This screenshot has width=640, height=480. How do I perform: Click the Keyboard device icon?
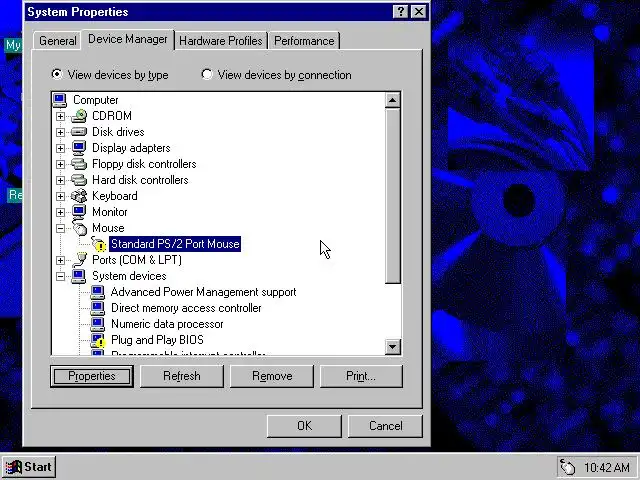pos(79,196)
